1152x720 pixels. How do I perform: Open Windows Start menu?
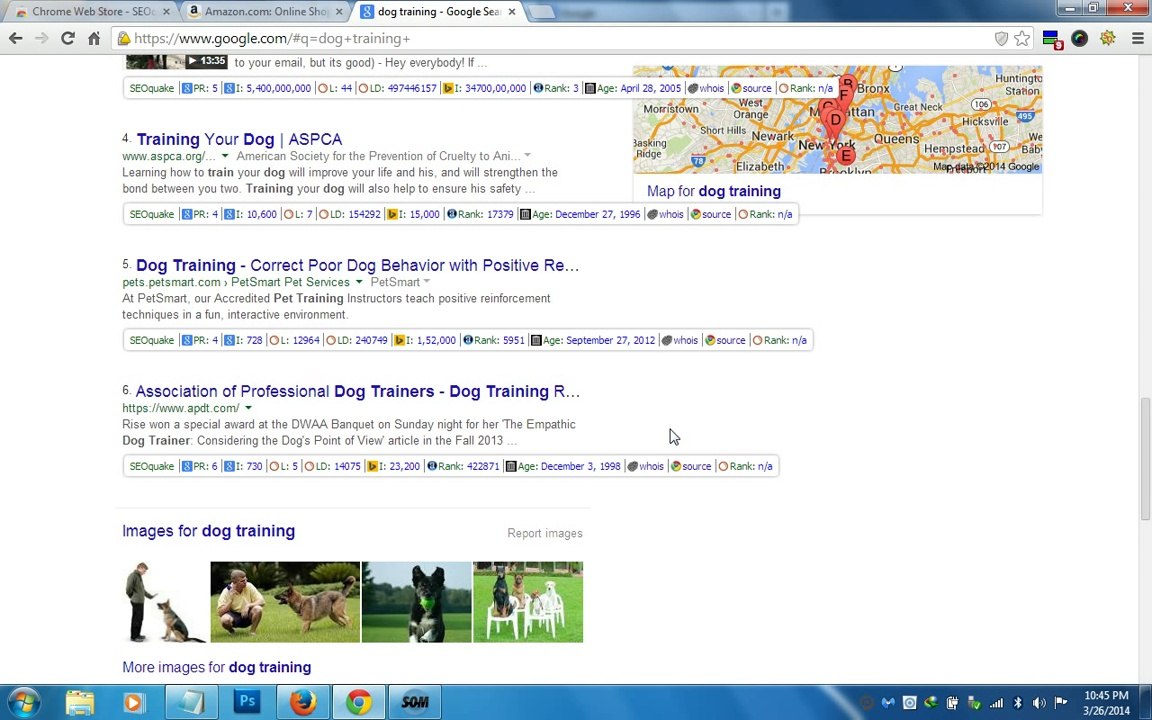coord(24,702)
